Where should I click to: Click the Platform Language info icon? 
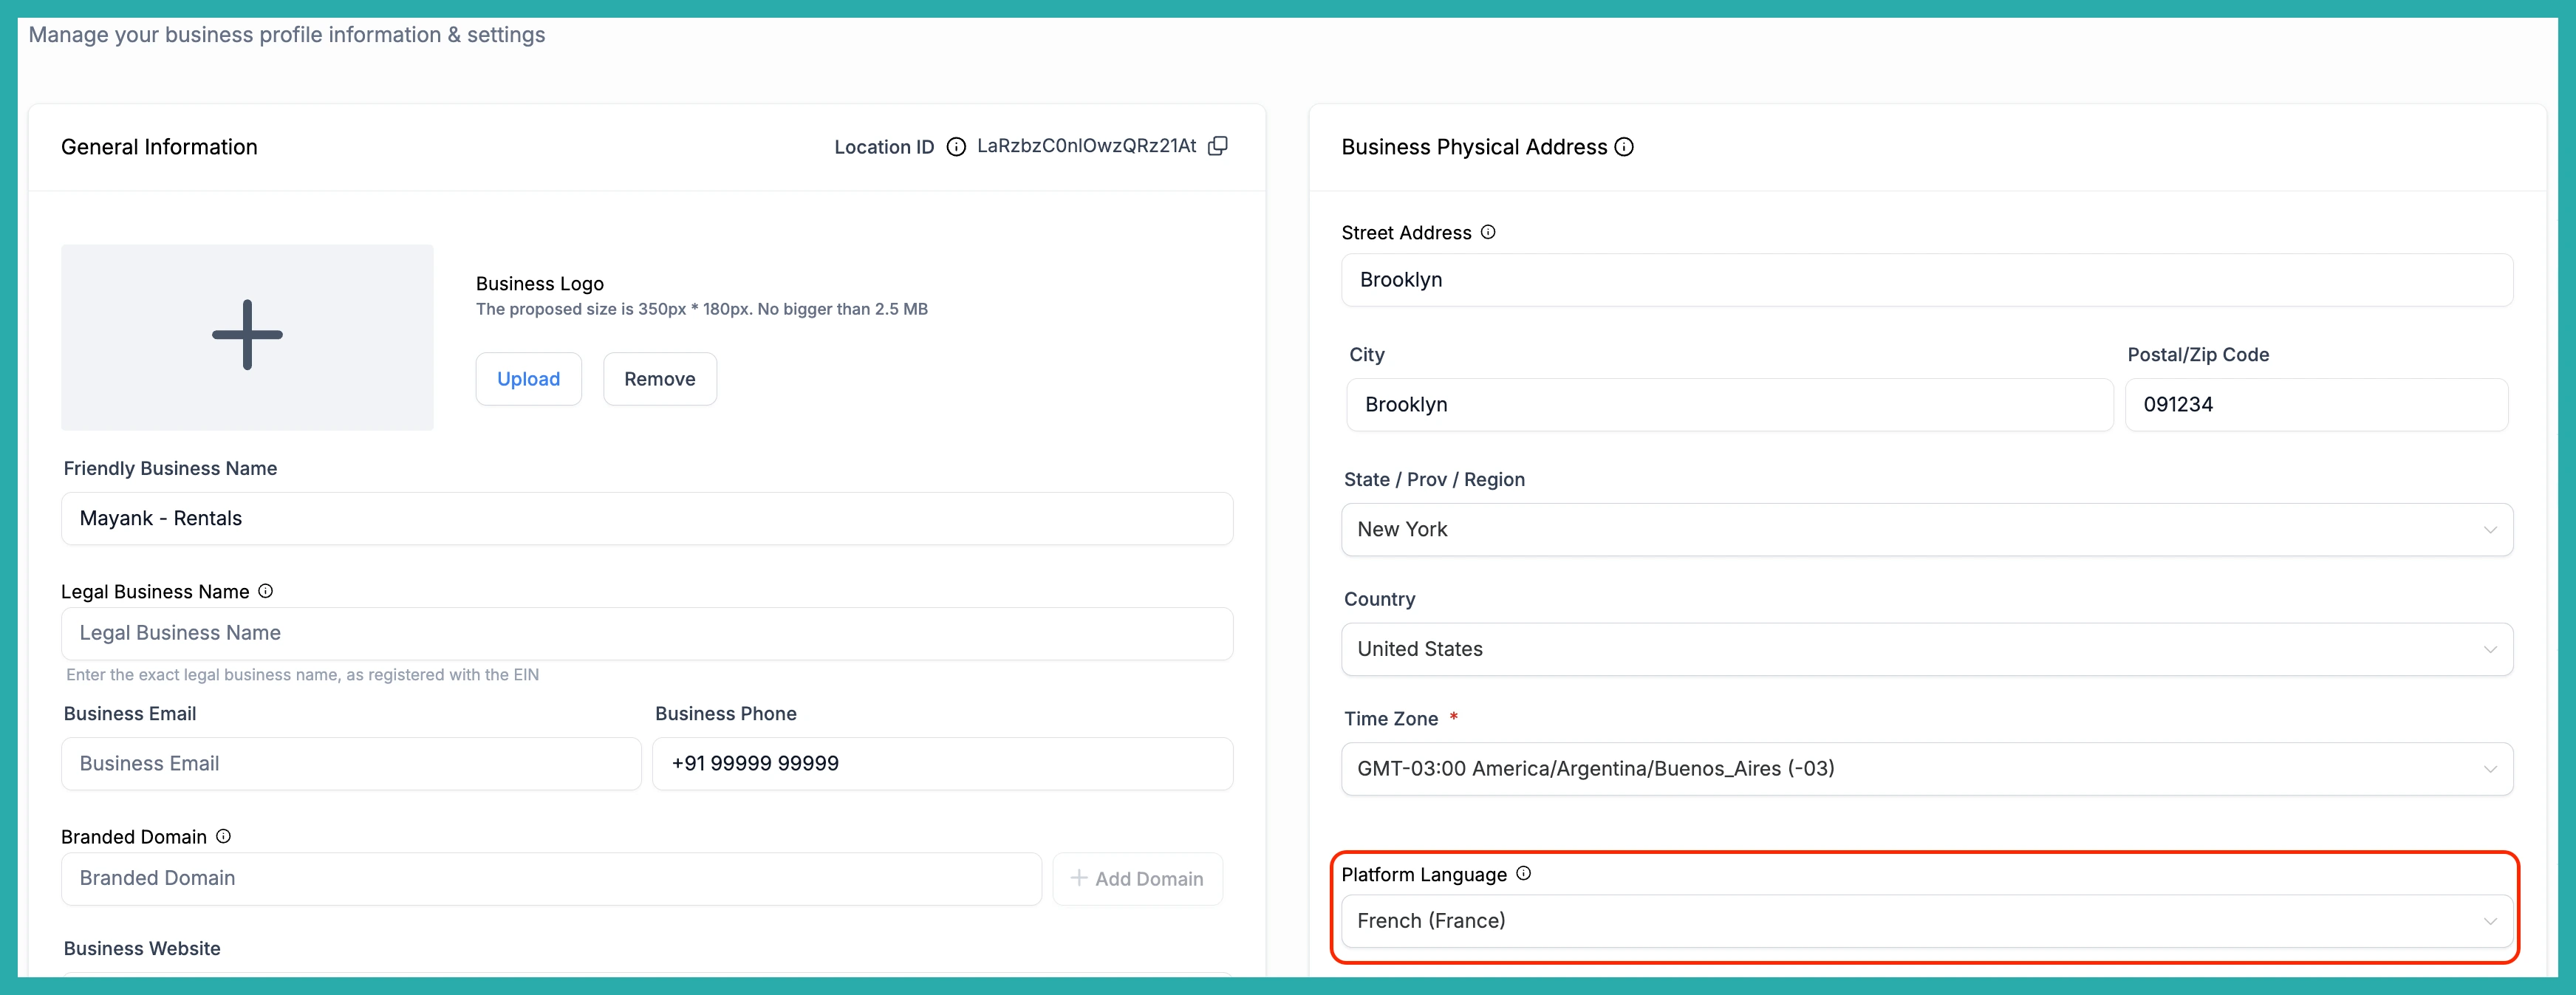pyautogui.click(x=1523, y=873)
